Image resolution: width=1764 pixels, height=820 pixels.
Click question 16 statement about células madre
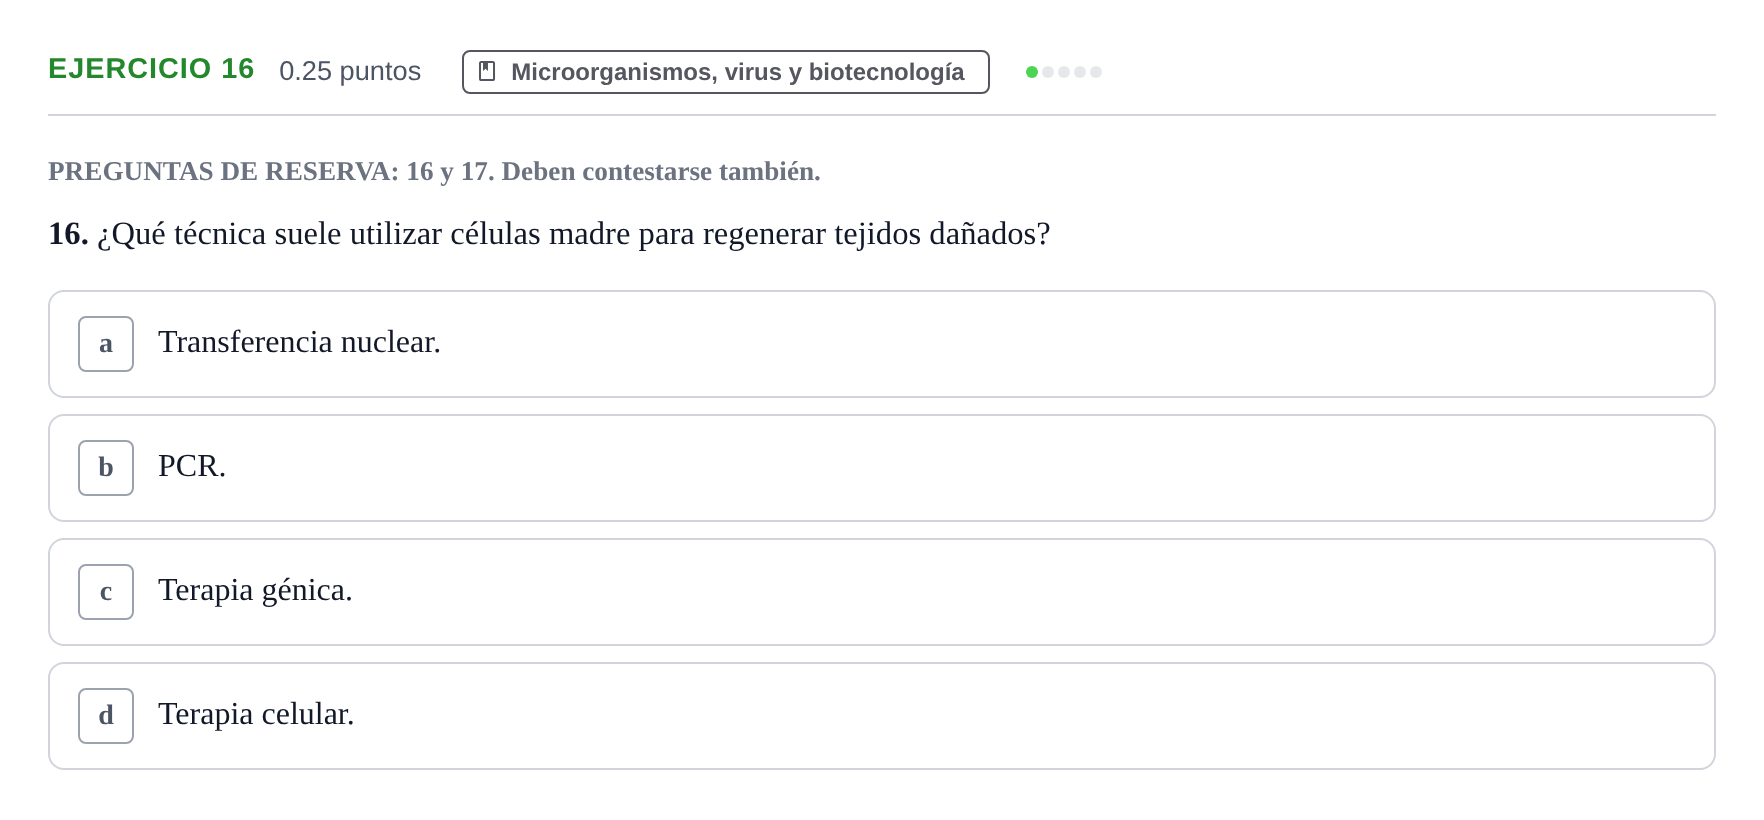click(x=549, y=234)
